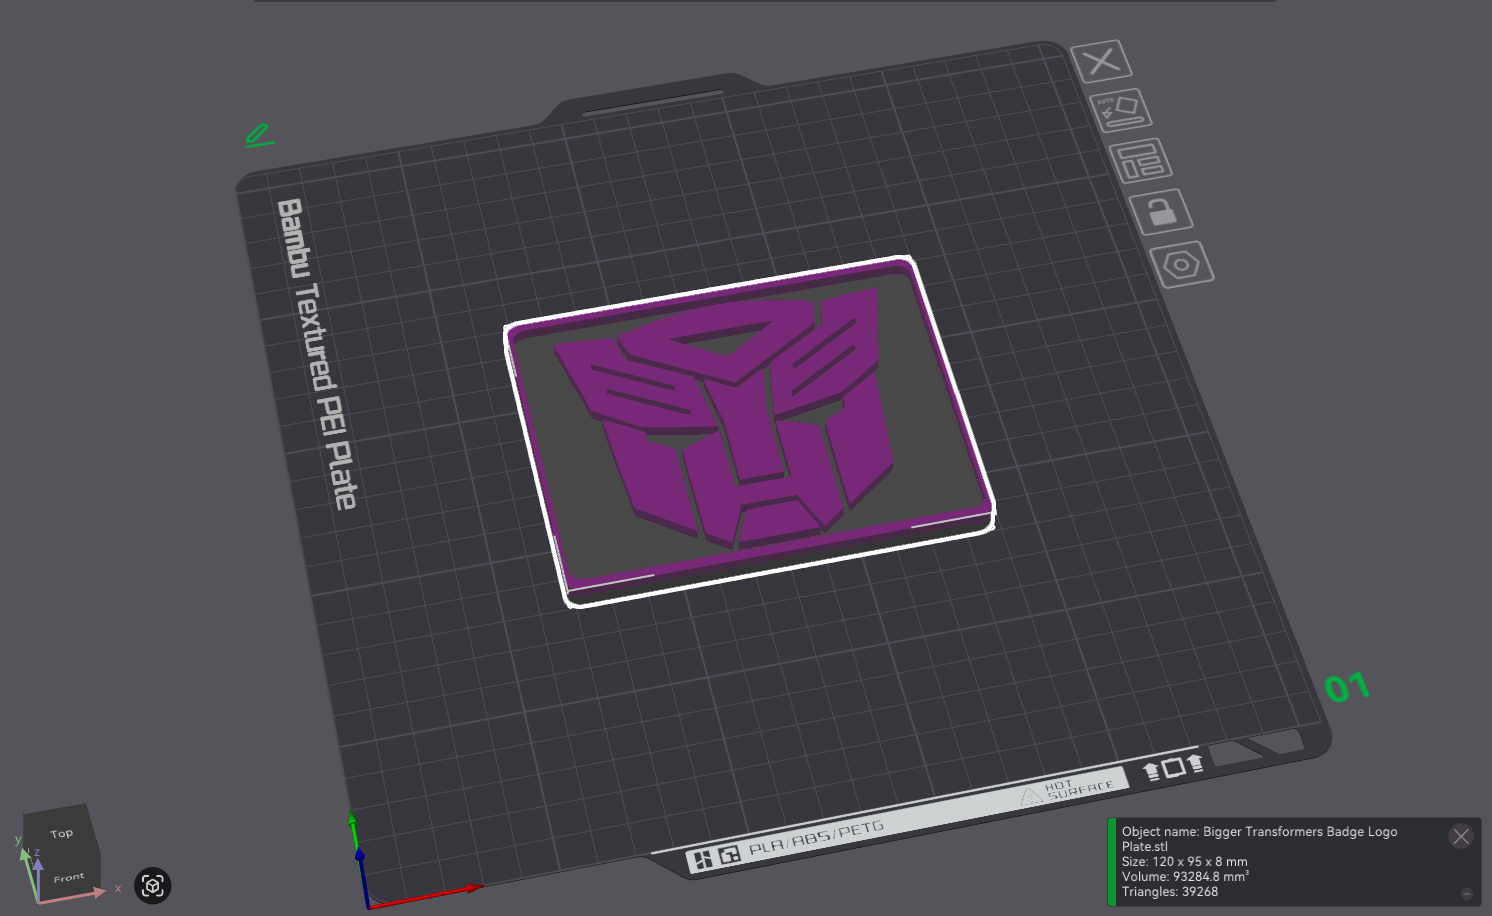Click the 'Size: 120 x 95 x 8 mm' text
1492x916 pixels.
tap(1185, 861)
